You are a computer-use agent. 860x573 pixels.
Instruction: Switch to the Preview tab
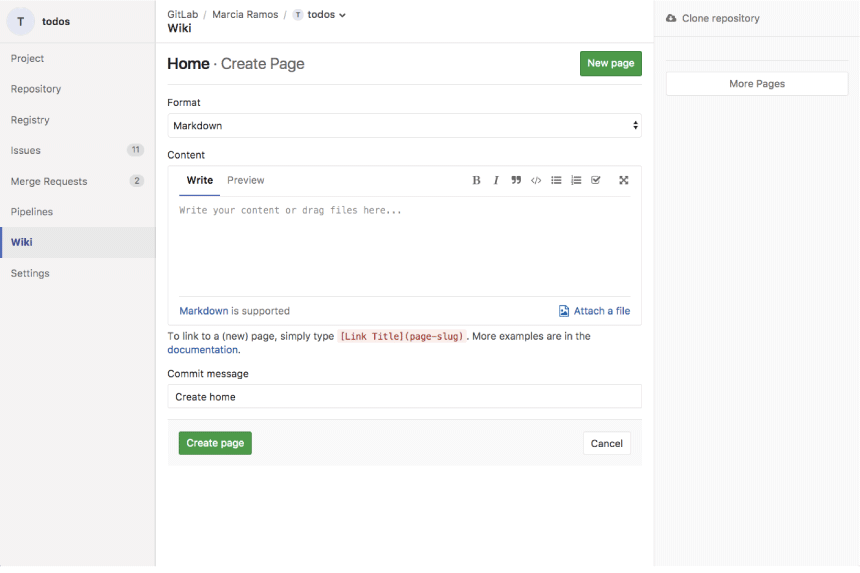coord(246,180)
